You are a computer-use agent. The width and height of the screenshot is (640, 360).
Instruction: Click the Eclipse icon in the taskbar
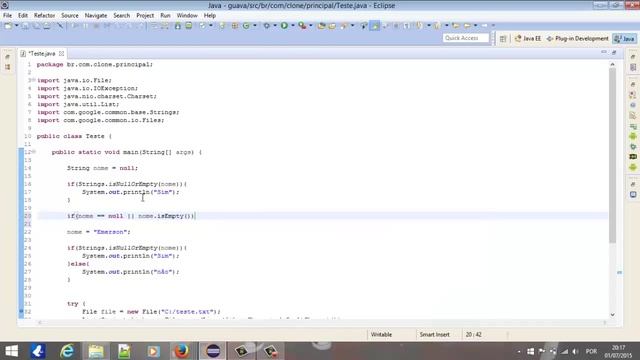[213, 351]
